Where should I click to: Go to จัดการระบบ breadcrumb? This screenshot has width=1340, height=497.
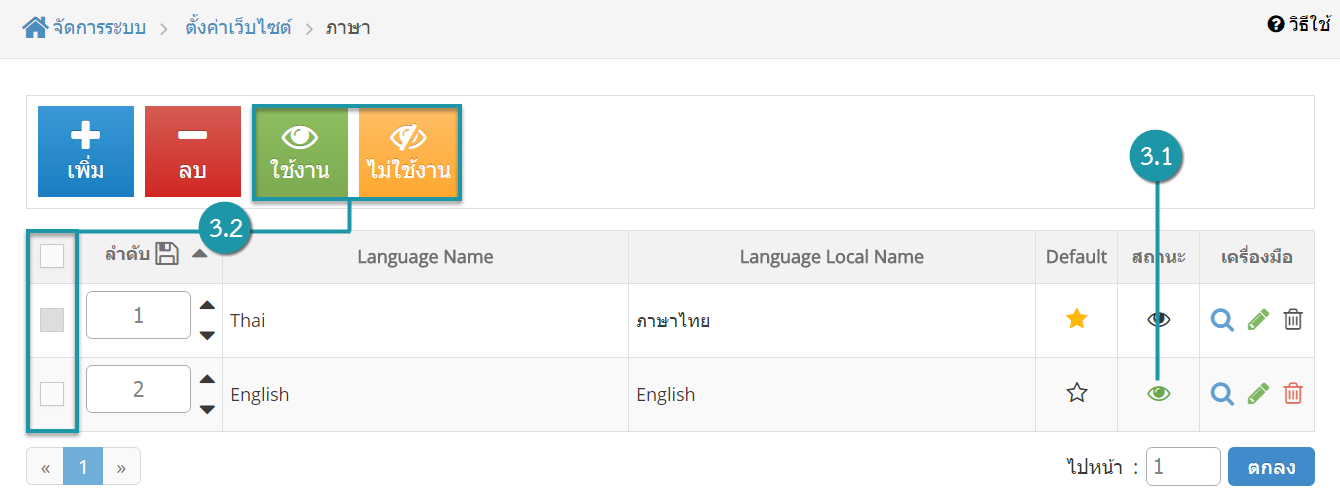99,27
